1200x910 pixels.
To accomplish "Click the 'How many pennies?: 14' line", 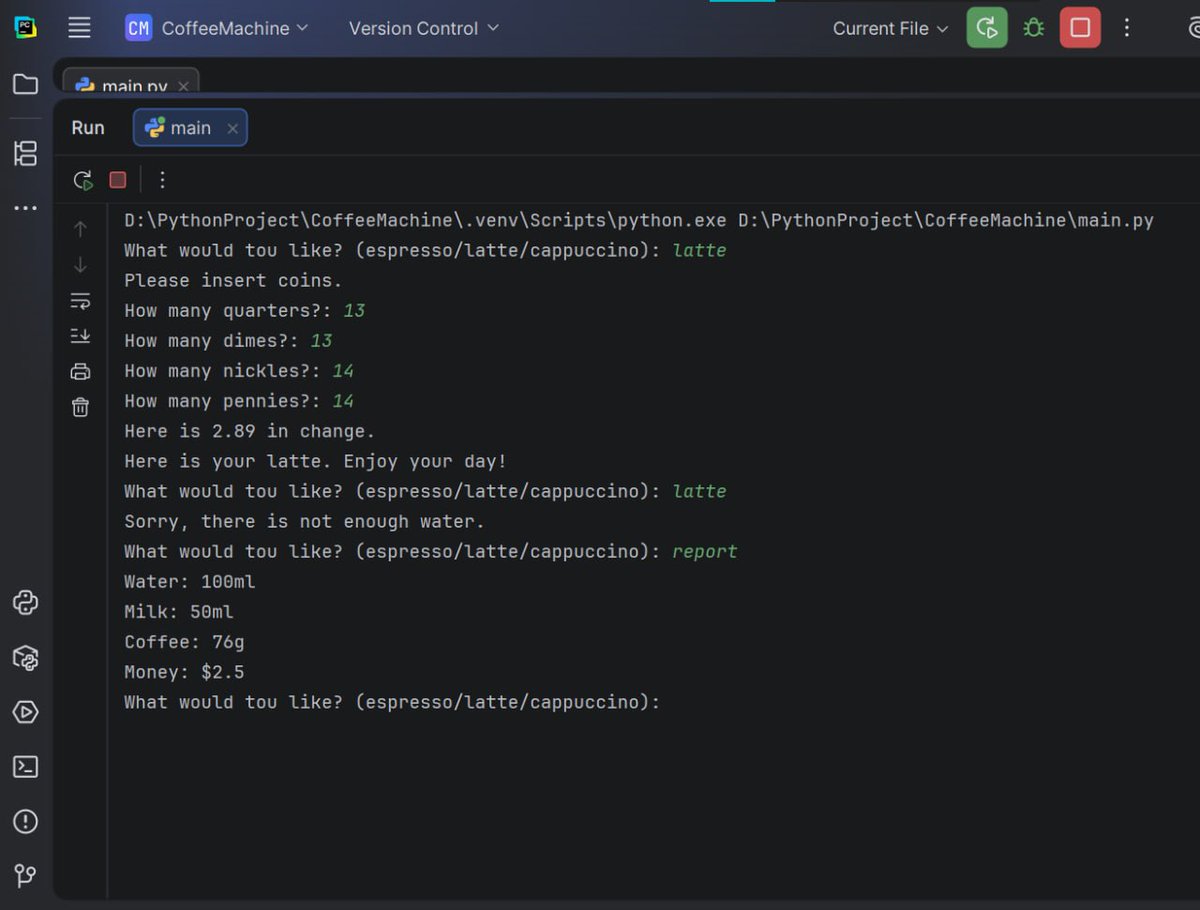I will click(239, 401).
